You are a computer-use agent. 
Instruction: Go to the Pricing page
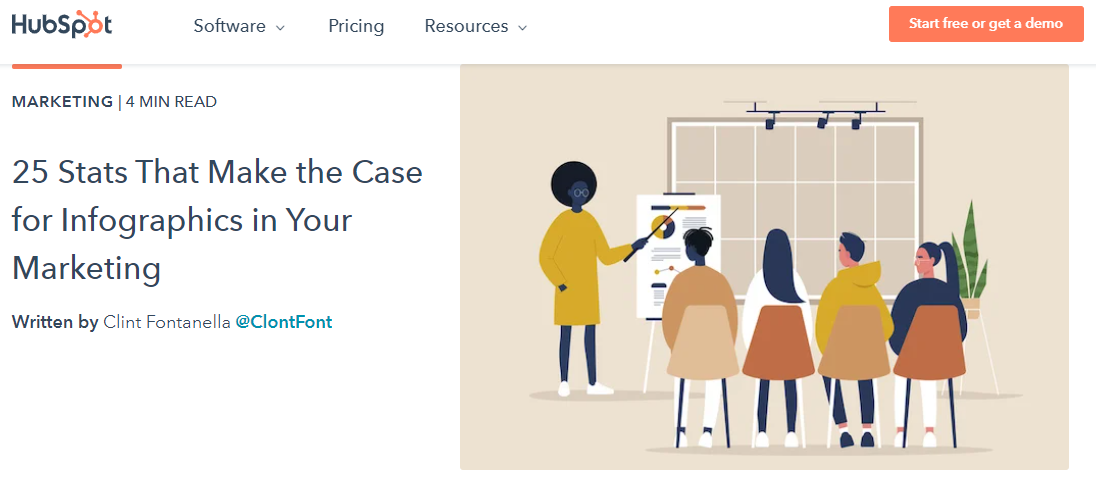(356, 26)
